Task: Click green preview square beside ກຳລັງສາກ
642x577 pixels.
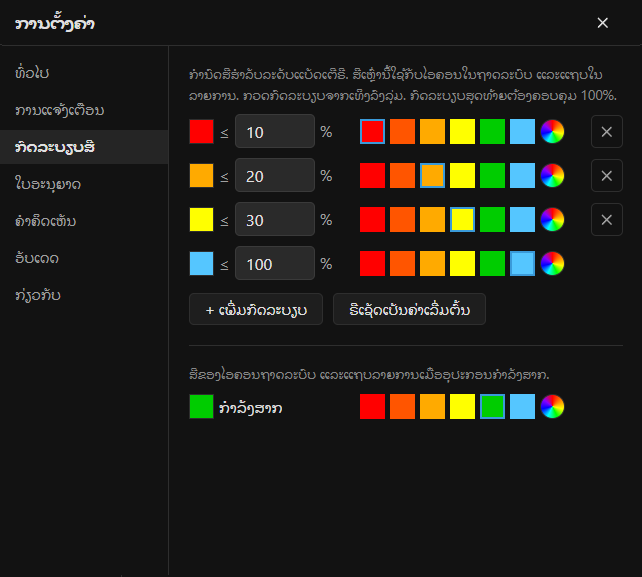Action: click(201, 407)
